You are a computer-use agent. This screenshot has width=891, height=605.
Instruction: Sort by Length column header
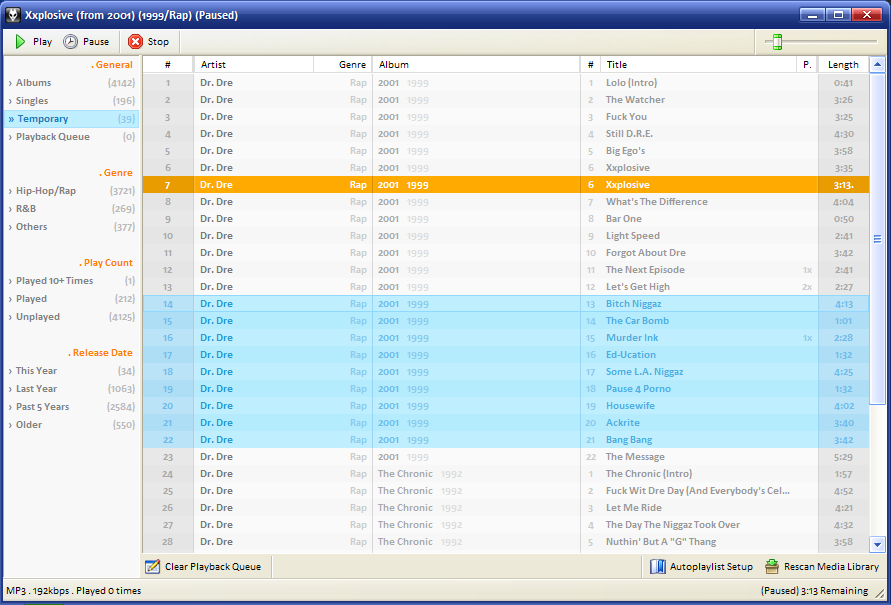pos(843,65)
